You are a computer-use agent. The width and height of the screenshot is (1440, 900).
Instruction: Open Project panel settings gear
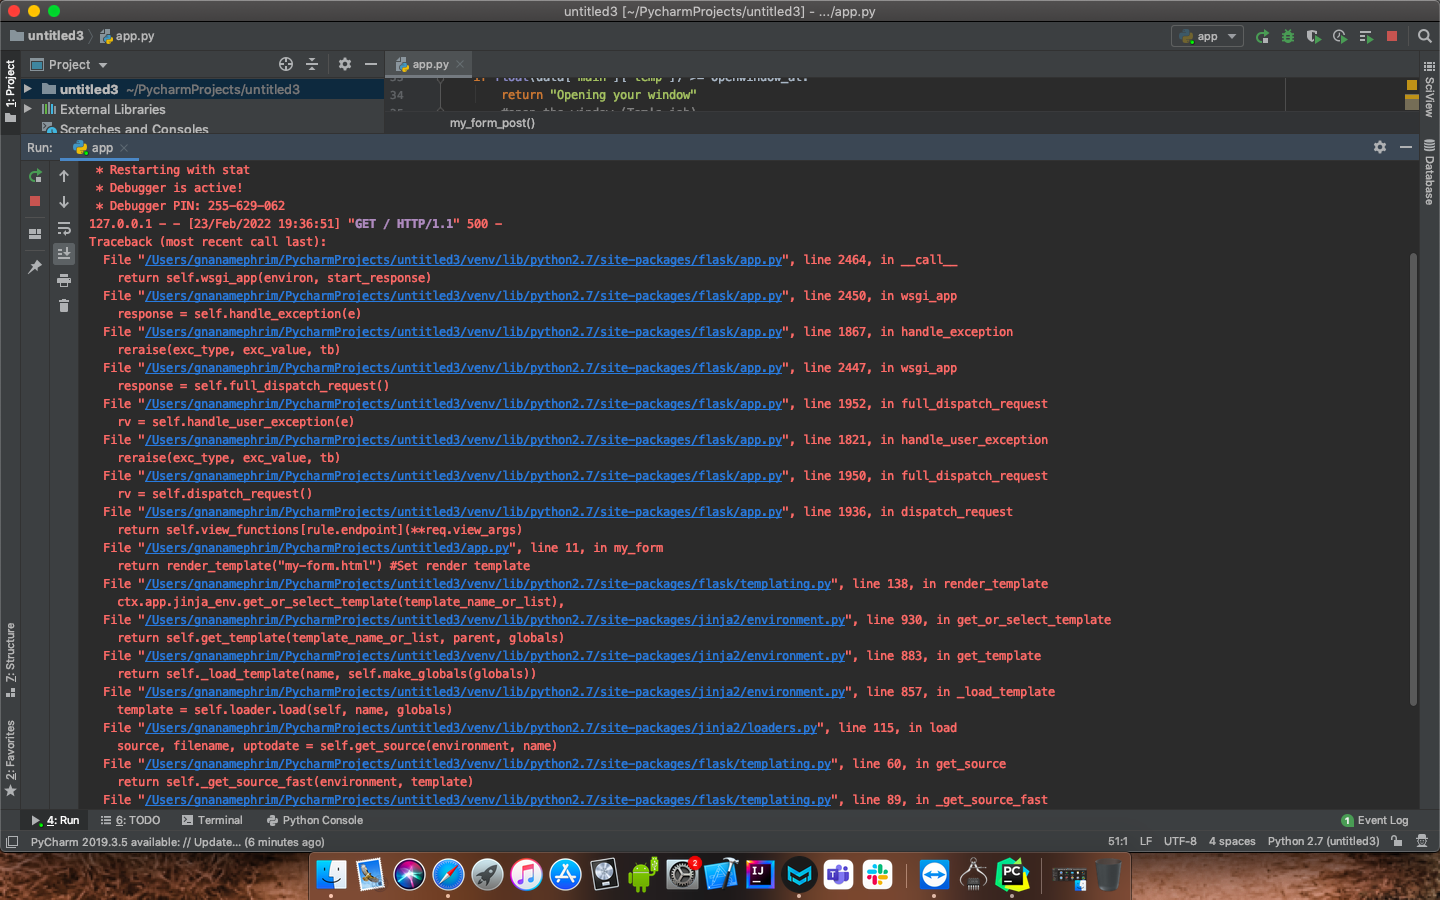pyautogui.click(x=345, y=64)
